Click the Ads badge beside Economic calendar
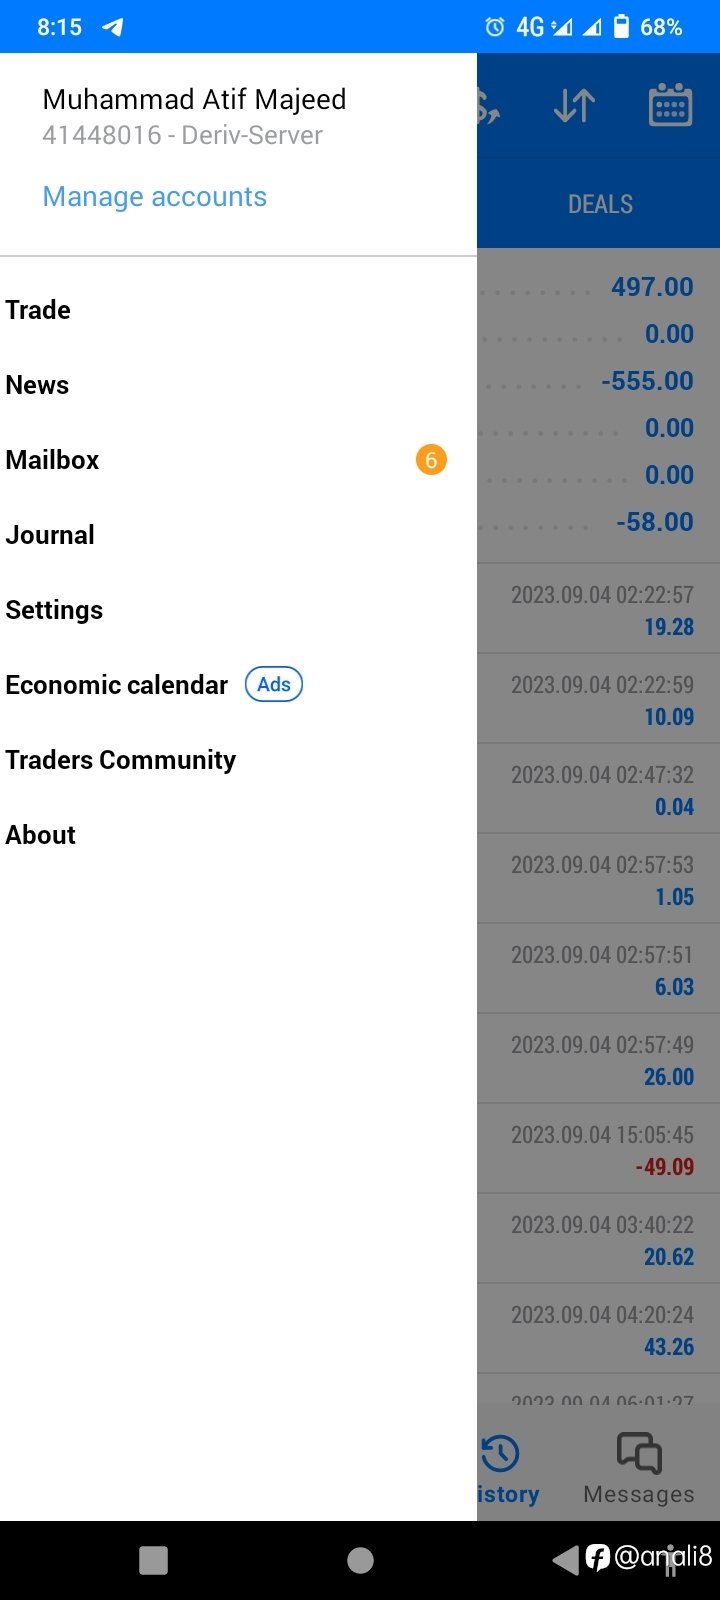The width and height of the screenshot is (720, 1600). click(274, 685)
